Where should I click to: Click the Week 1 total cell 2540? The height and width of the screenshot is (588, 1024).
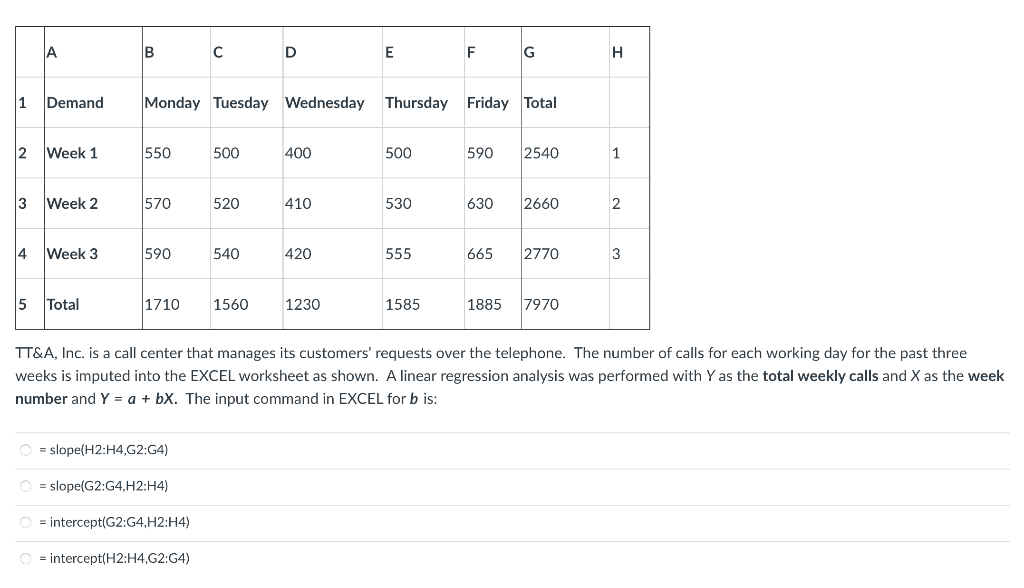[565, 153]
